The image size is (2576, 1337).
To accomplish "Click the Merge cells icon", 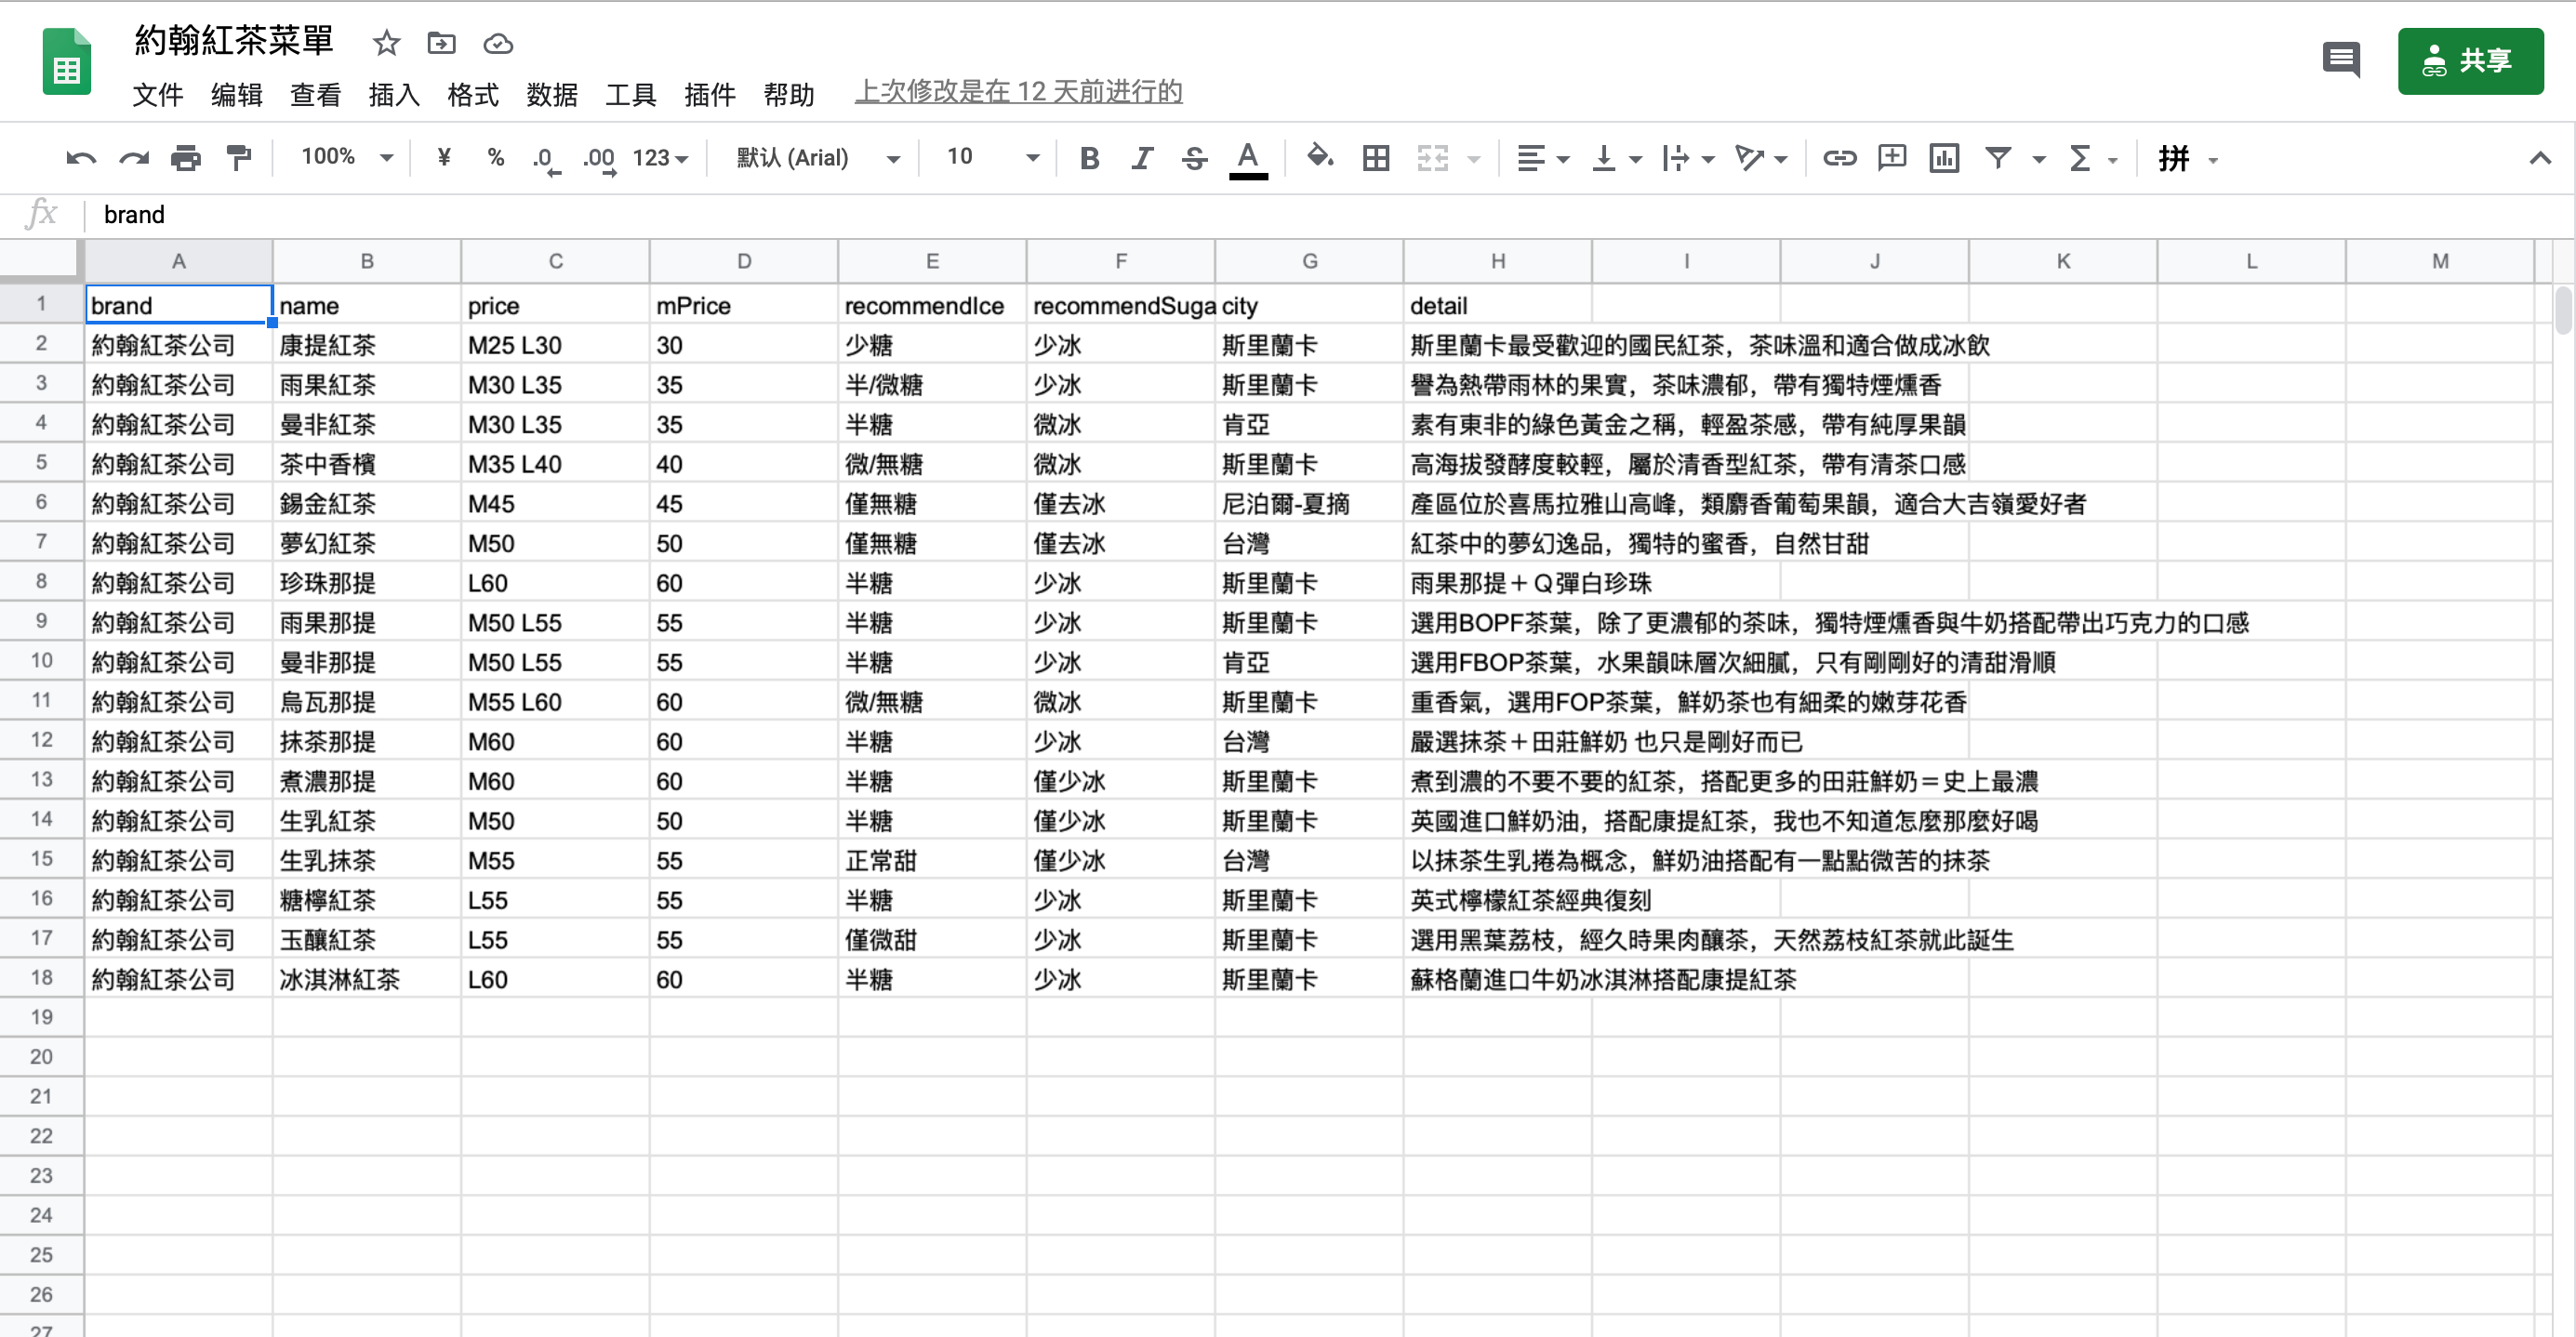I will pos(1433,158).
